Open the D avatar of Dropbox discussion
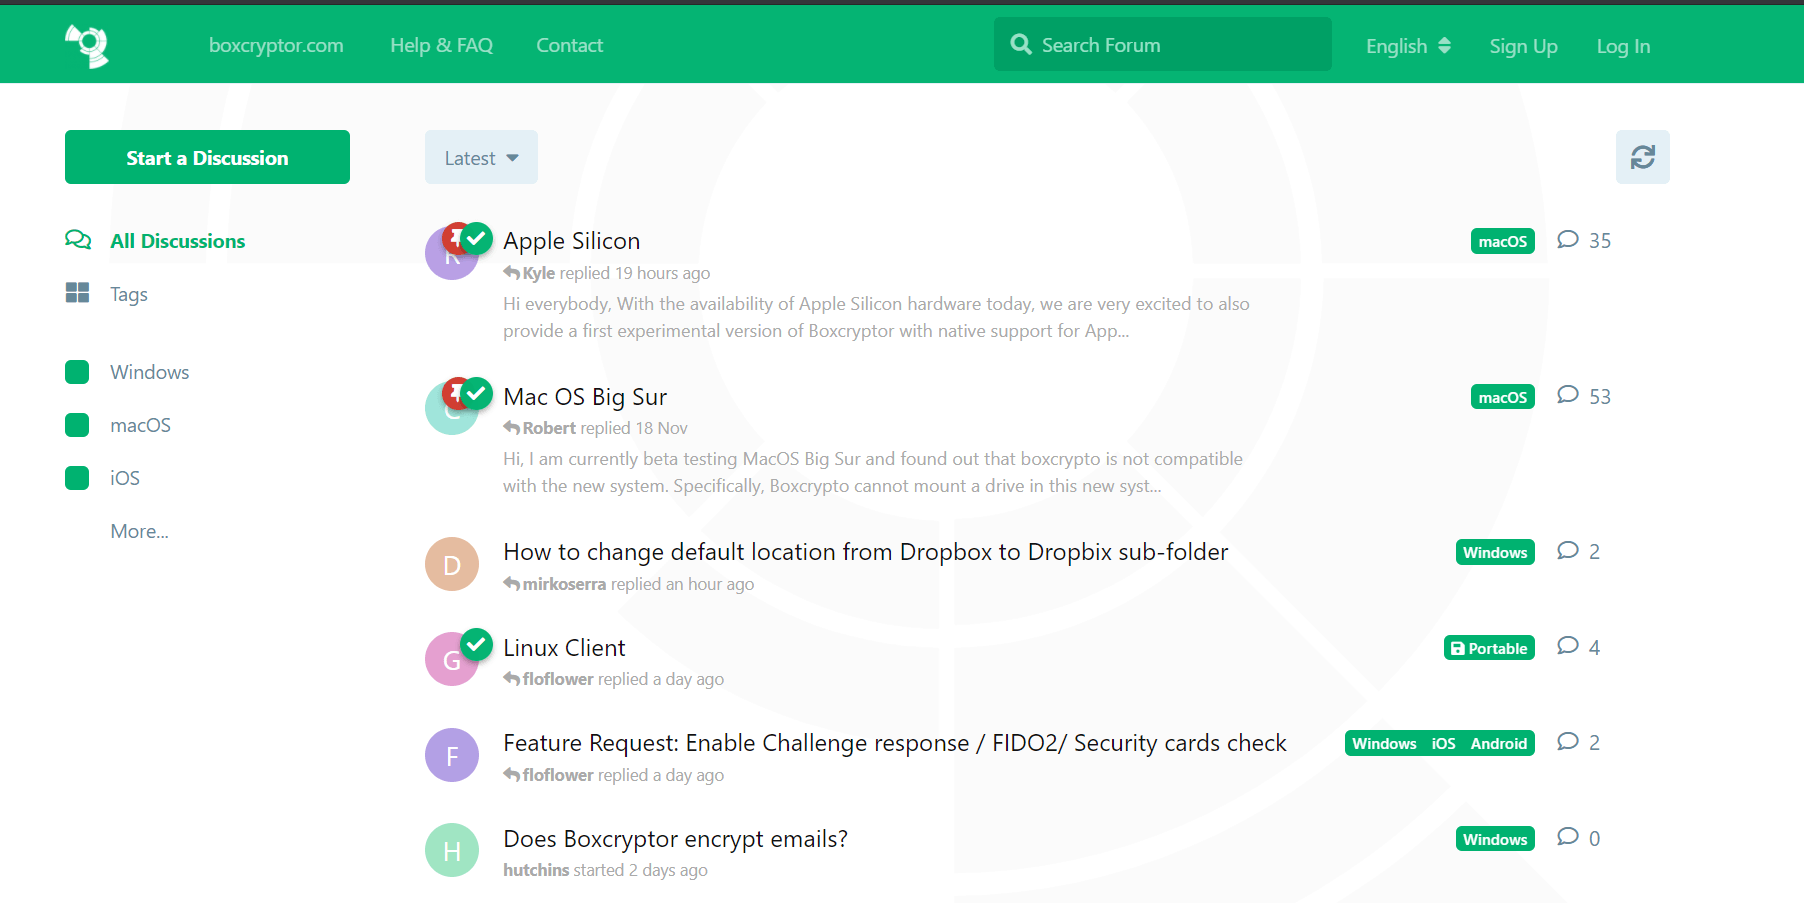1804x903 pixels. click(x=452, y=564)
